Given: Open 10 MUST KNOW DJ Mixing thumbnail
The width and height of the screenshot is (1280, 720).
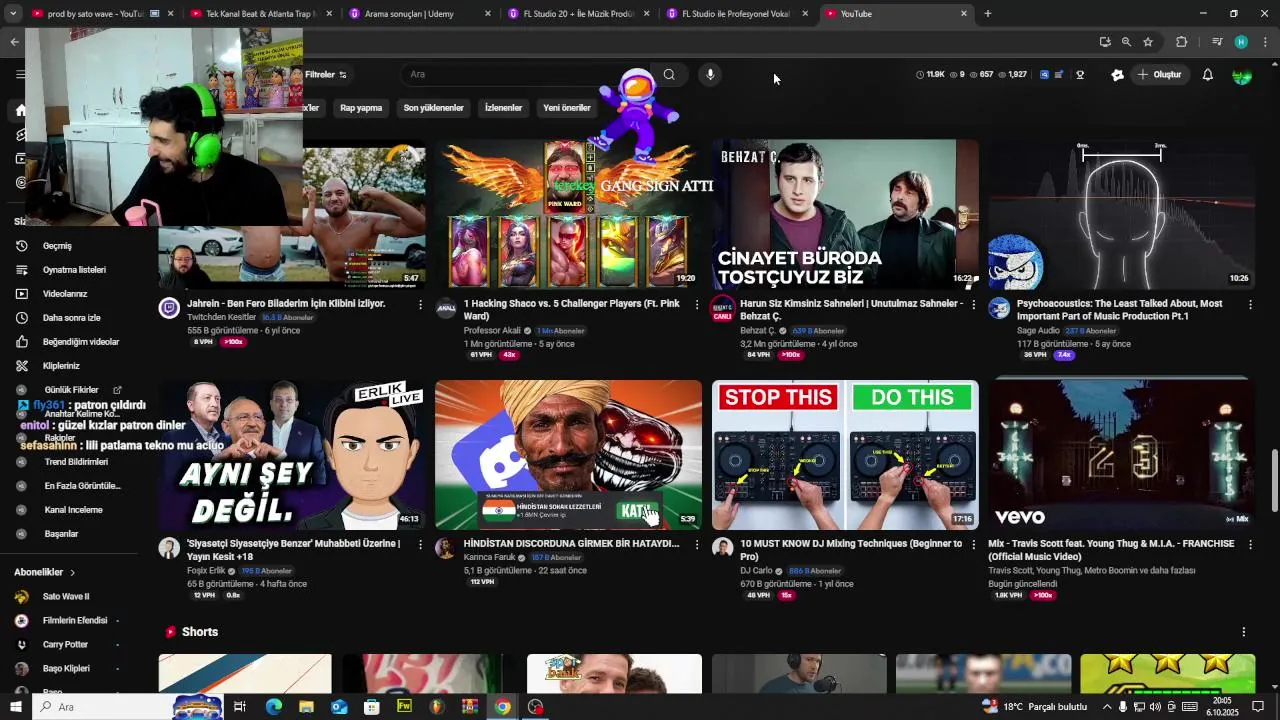Looking at the screenshot, I should coord(845,455).
